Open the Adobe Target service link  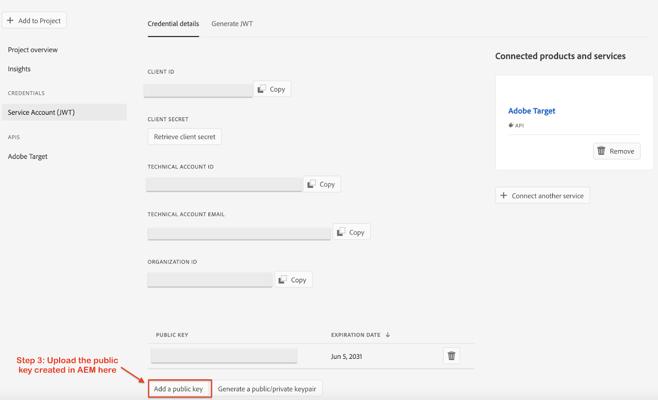(x=531, y=111)
